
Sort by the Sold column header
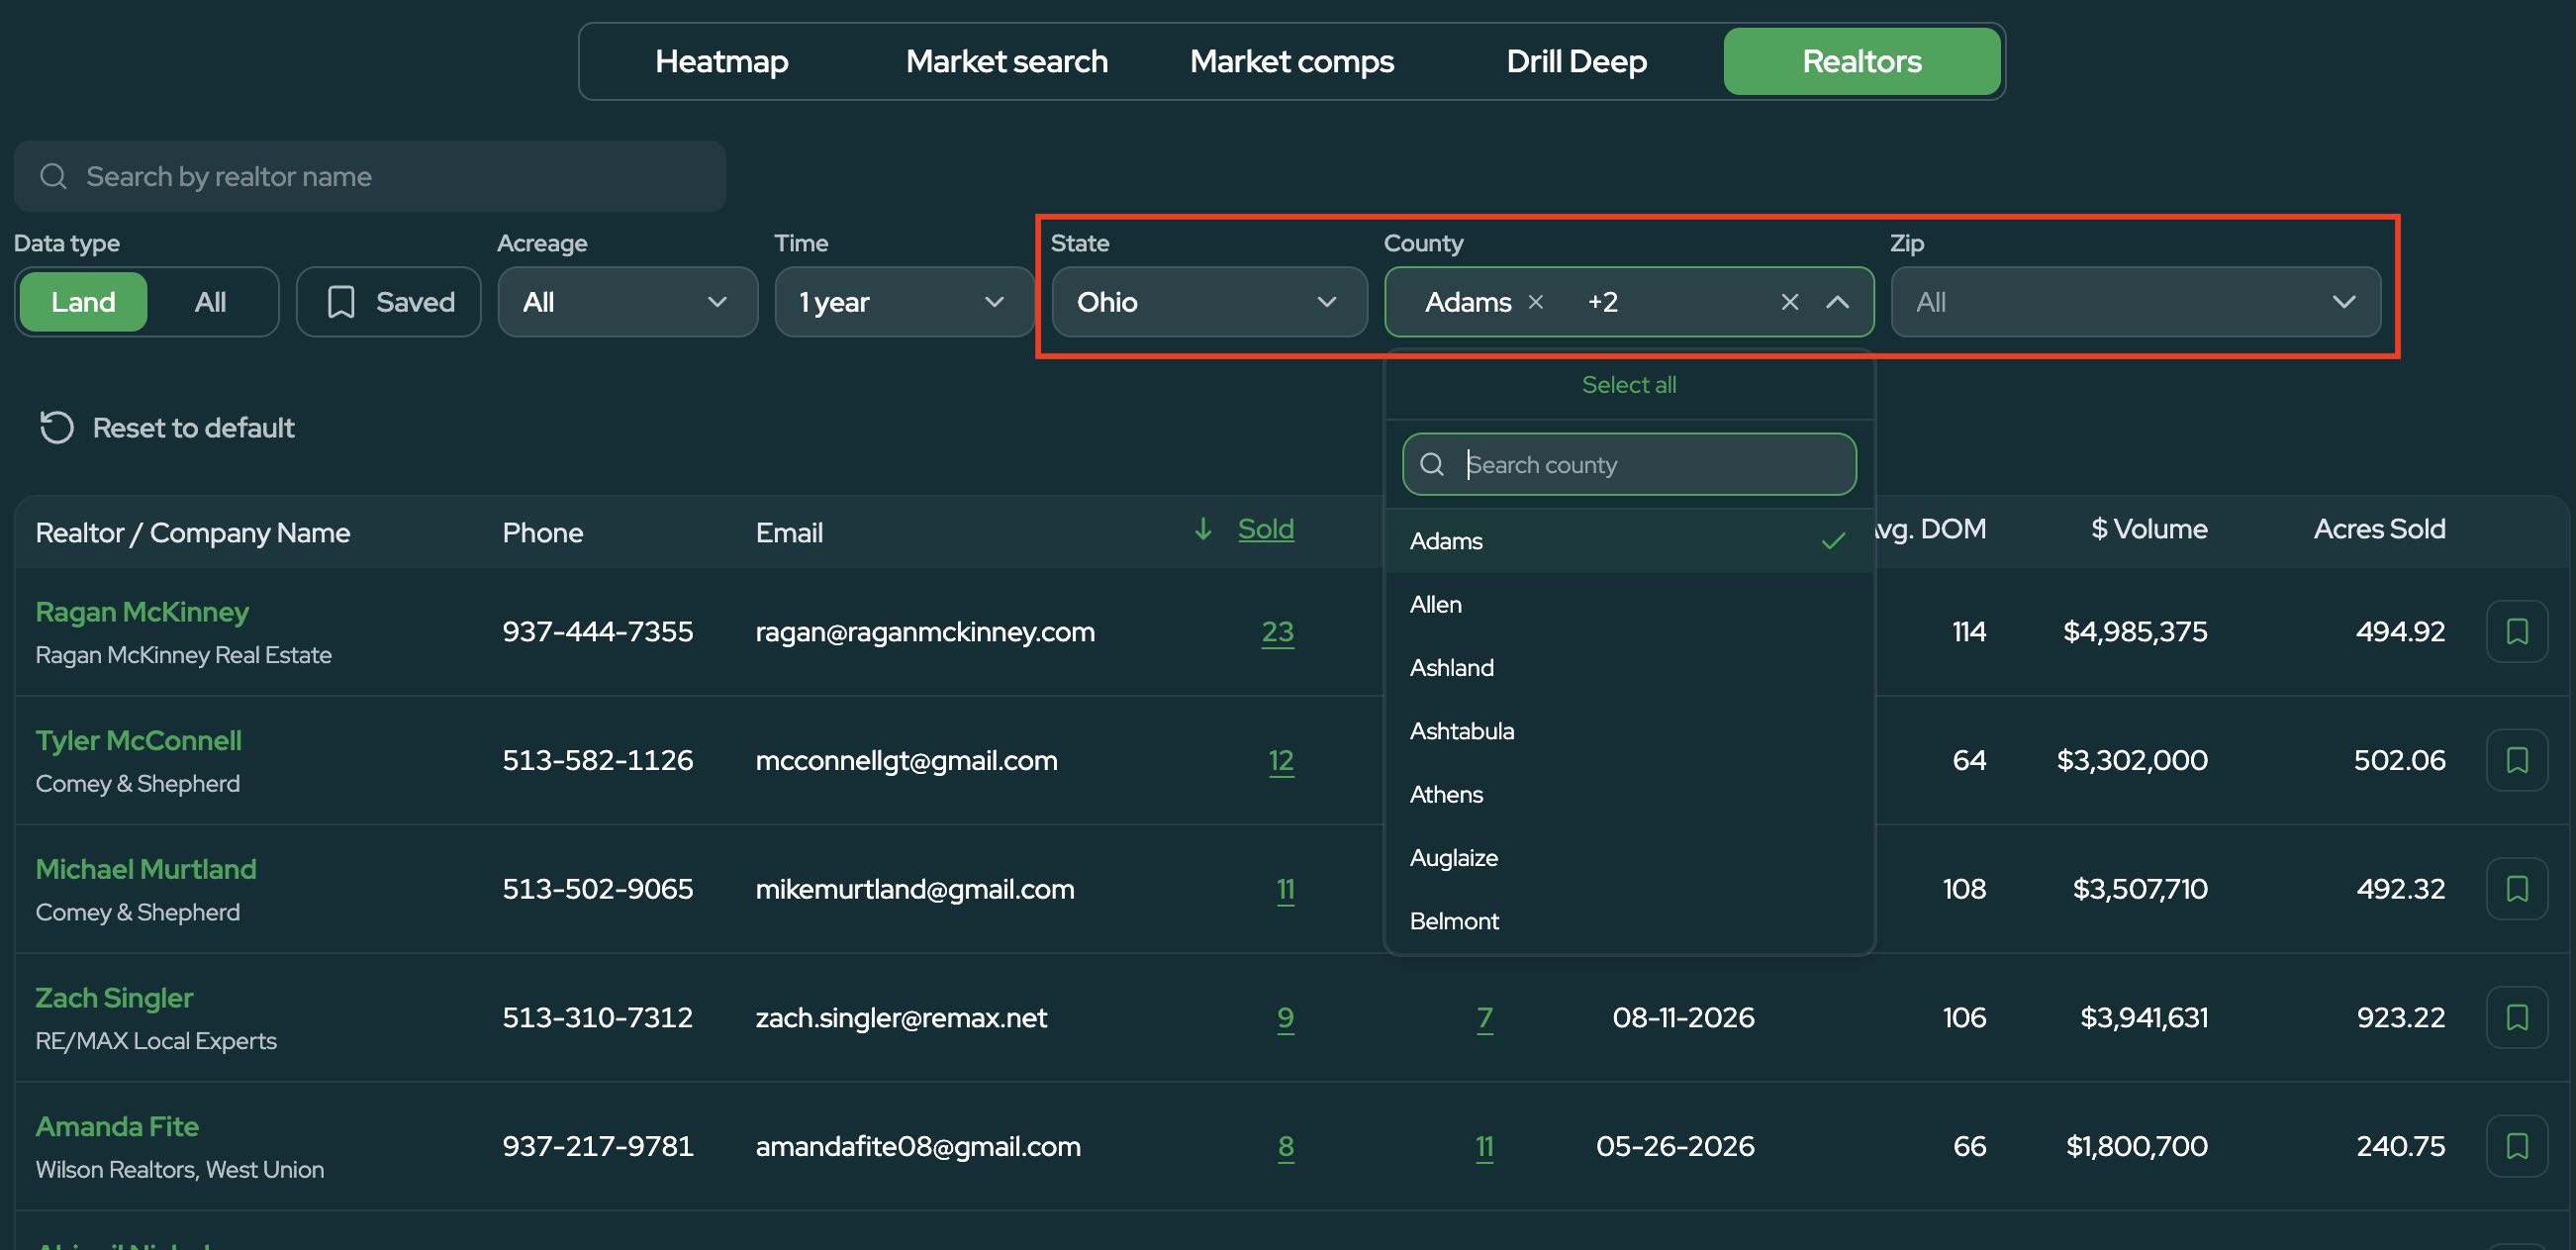tap(1265, 528)
